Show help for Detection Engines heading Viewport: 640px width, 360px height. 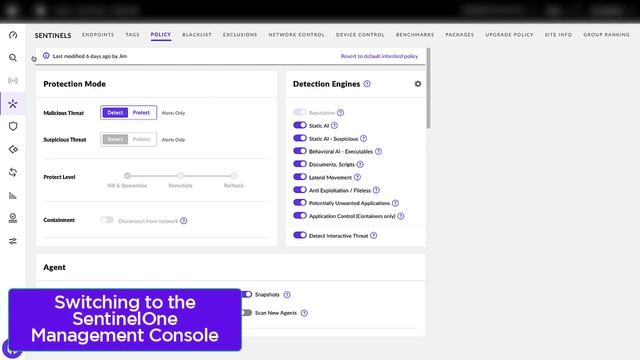(x=367, y=84)
